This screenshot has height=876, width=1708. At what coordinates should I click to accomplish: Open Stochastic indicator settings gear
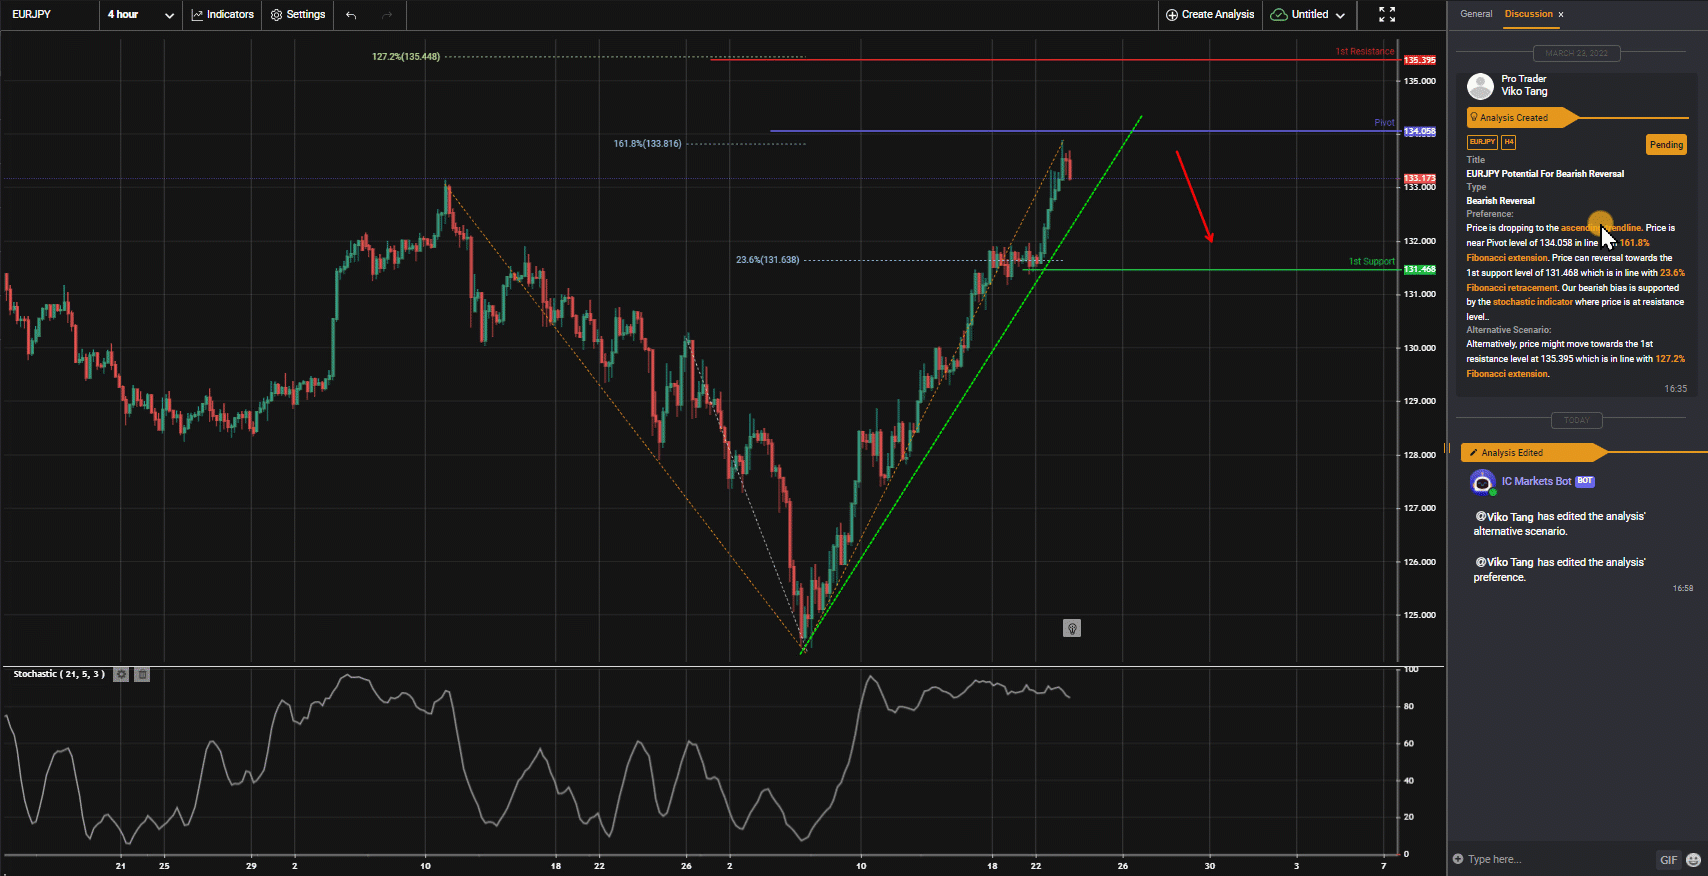click(121, 675)
